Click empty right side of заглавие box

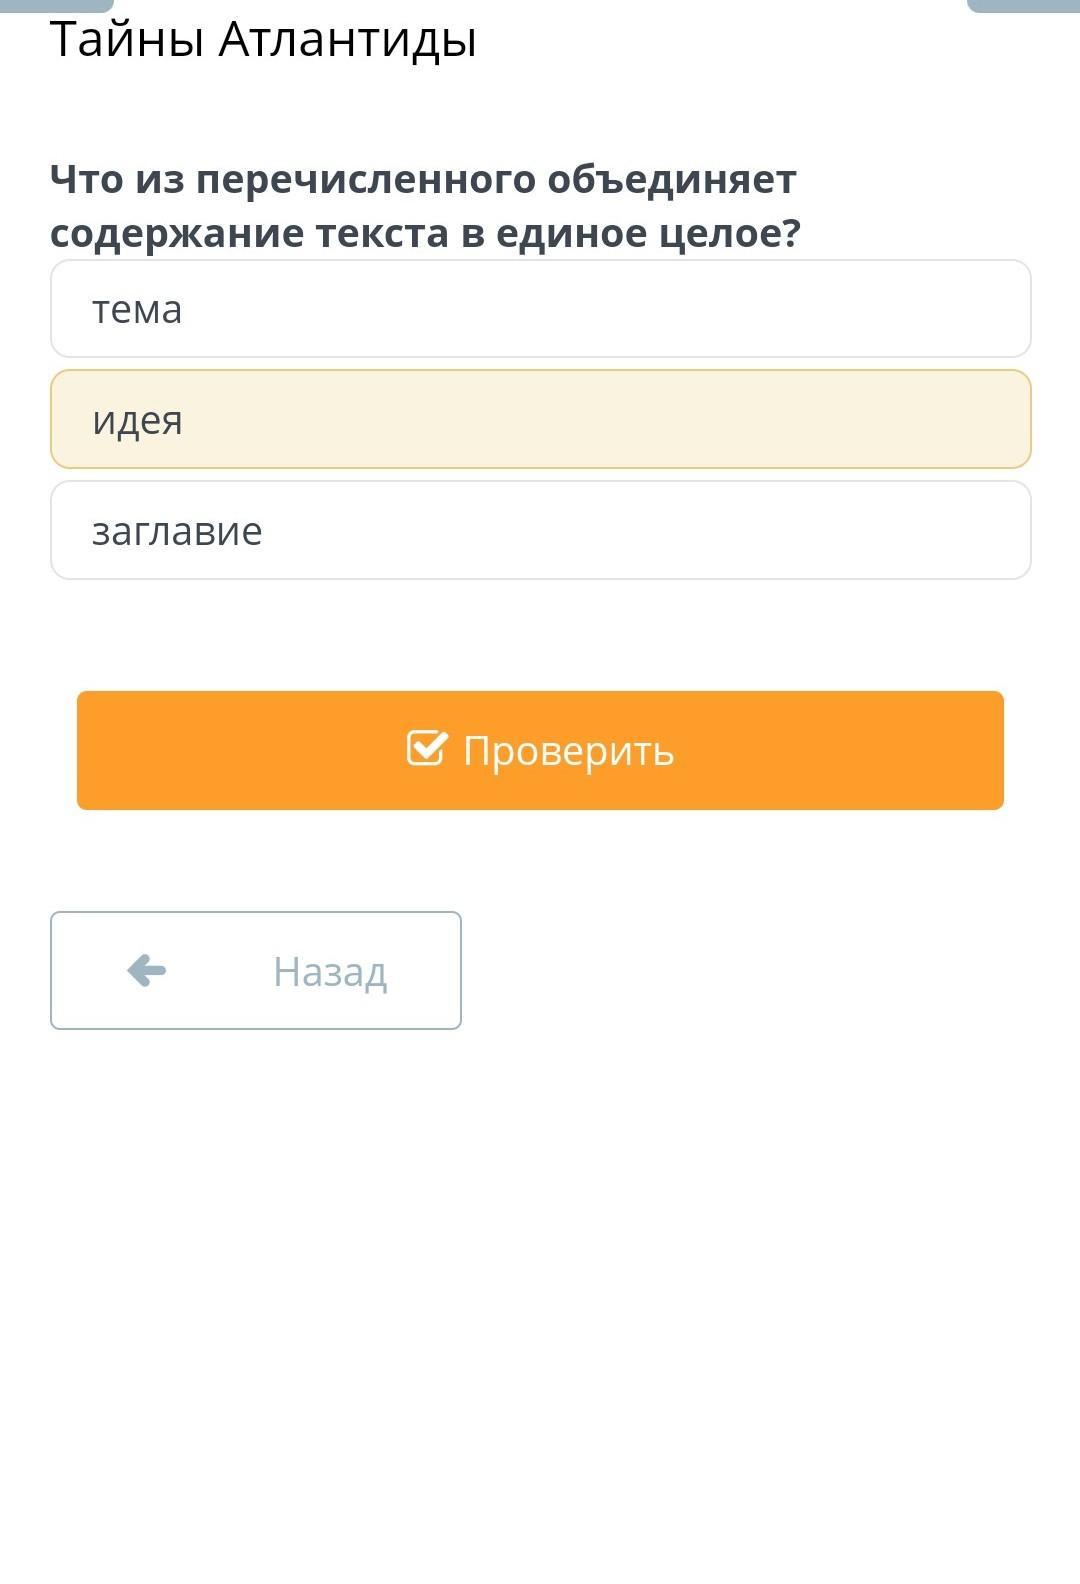point(800,530)
